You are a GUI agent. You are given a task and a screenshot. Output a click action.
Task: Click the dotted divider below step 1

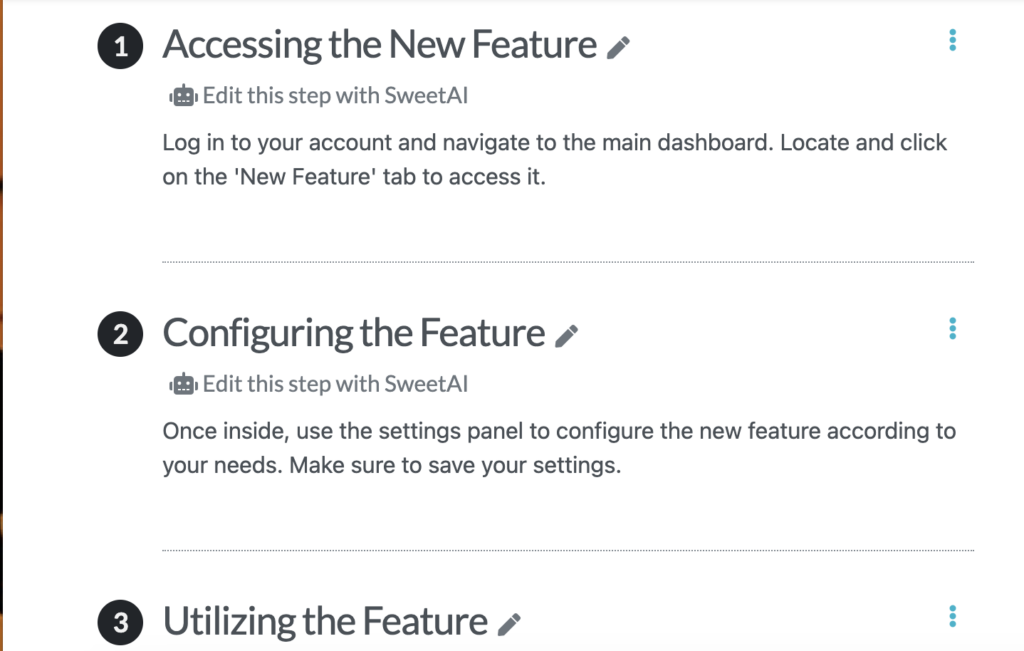tap(568, 262)
